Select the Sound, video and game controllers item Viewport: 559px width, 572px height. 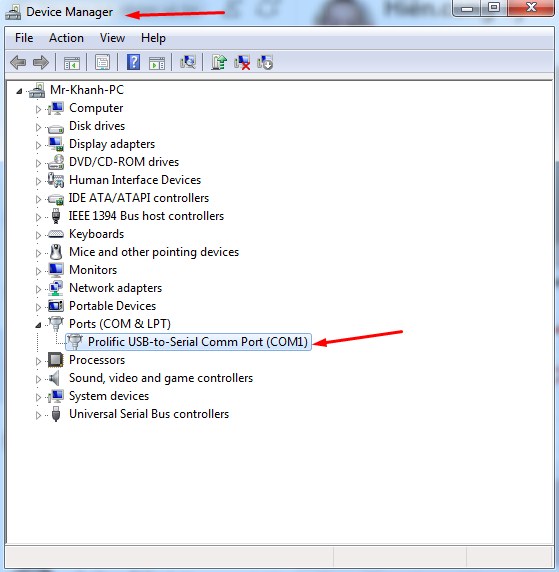(161, 378)
